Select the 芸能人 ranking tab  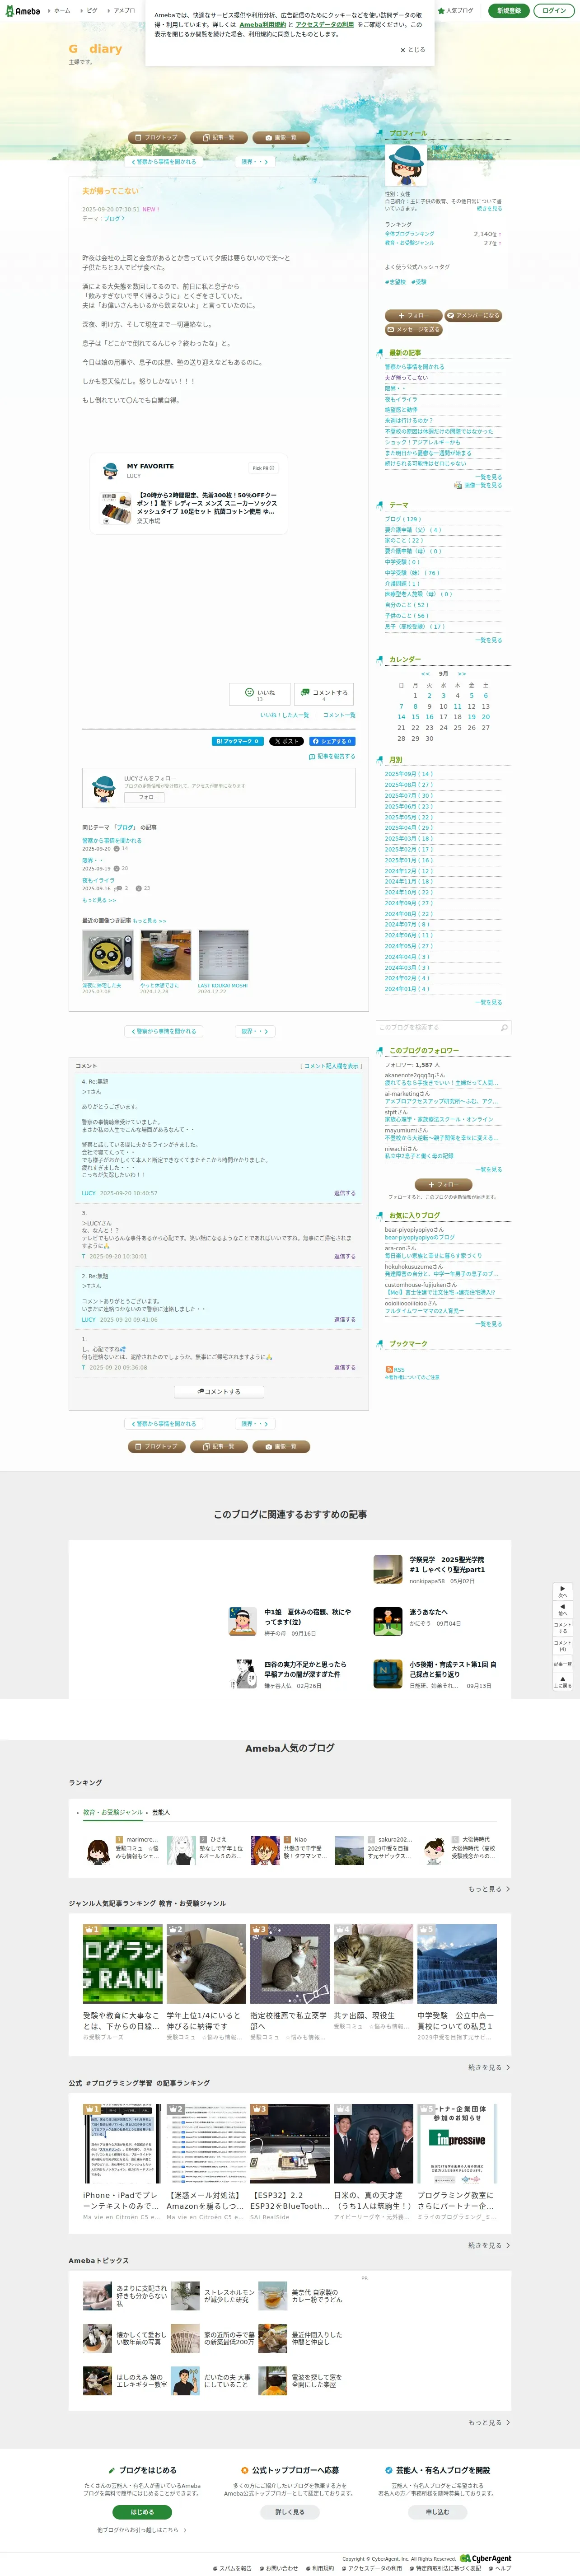click(161, 1812)
